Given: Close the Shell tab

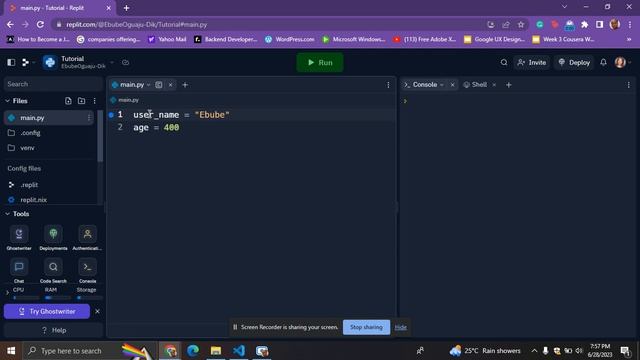Looking at the screenshot, I should point(494,85).
